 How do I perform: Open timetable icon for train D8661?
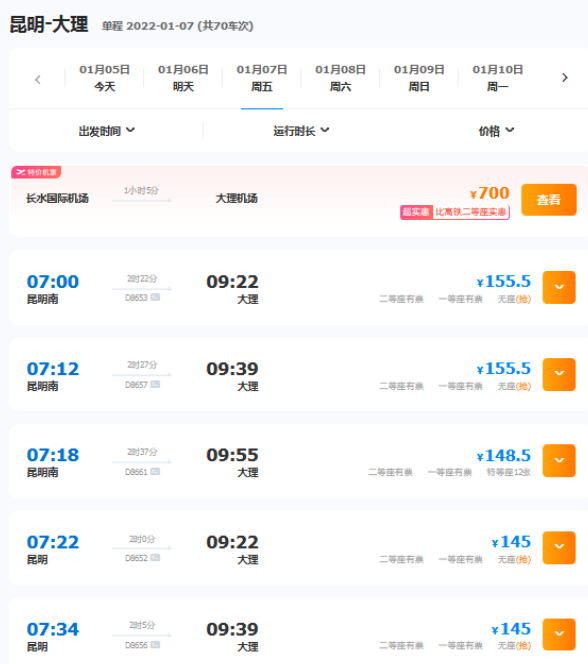(x=155, y=471)
